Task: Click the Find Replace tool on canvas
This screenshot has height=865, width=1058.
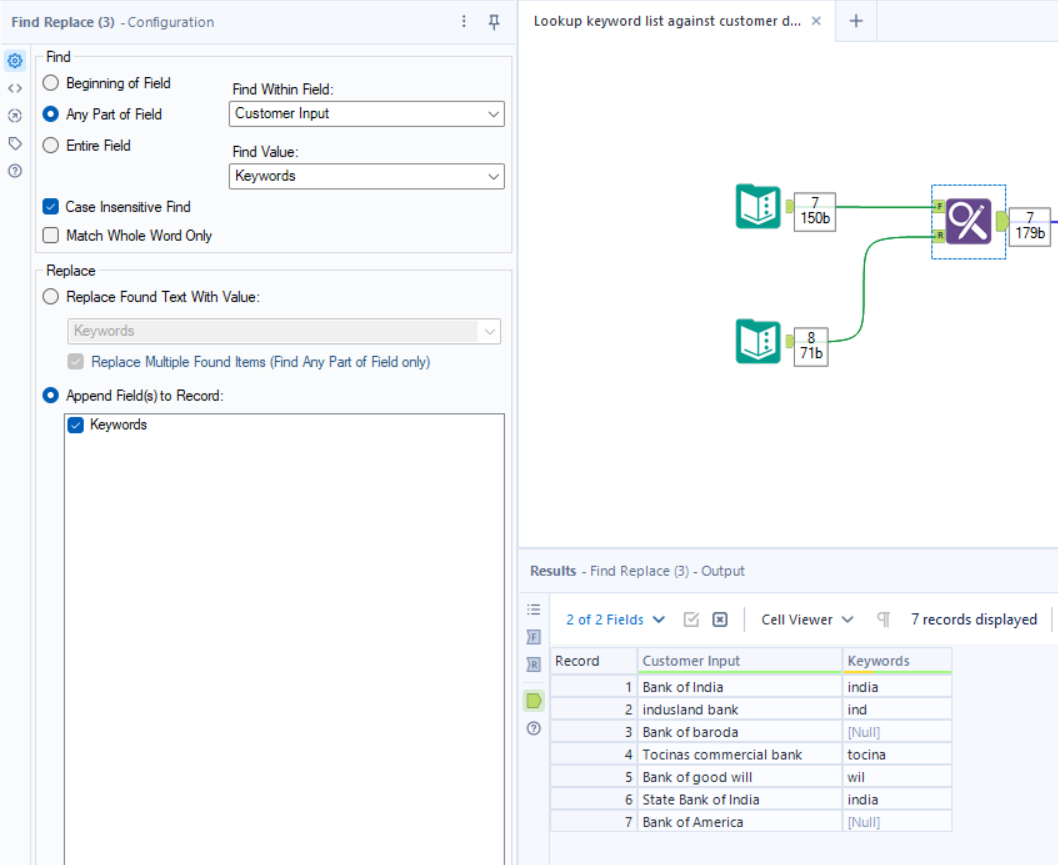Action: click(968, 221)
